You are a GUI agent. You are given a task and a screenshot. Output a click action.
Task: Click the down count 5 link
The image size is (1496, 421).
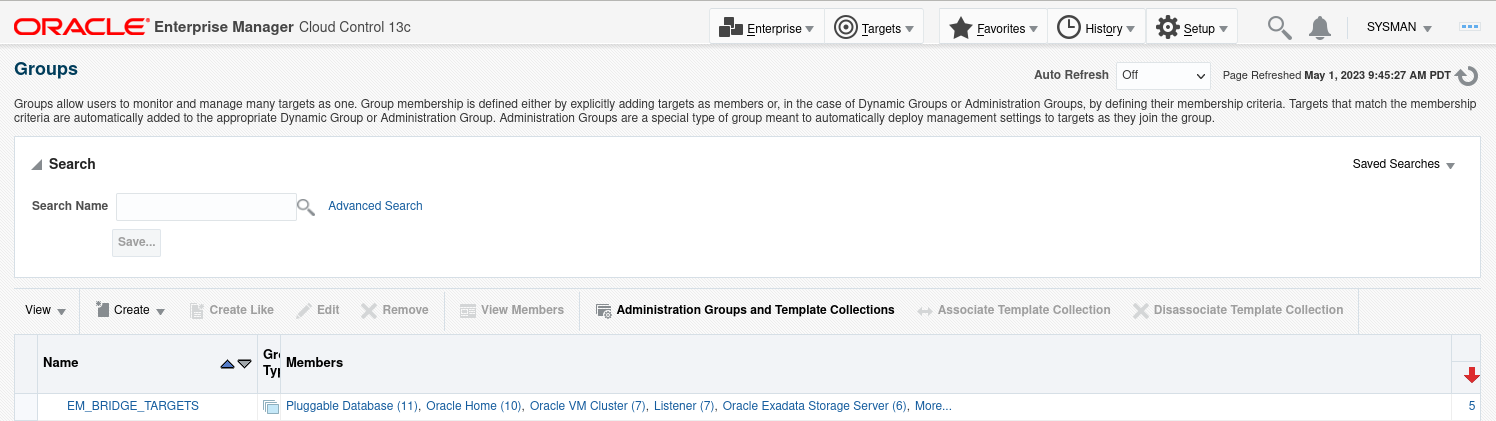point(1472,406)
